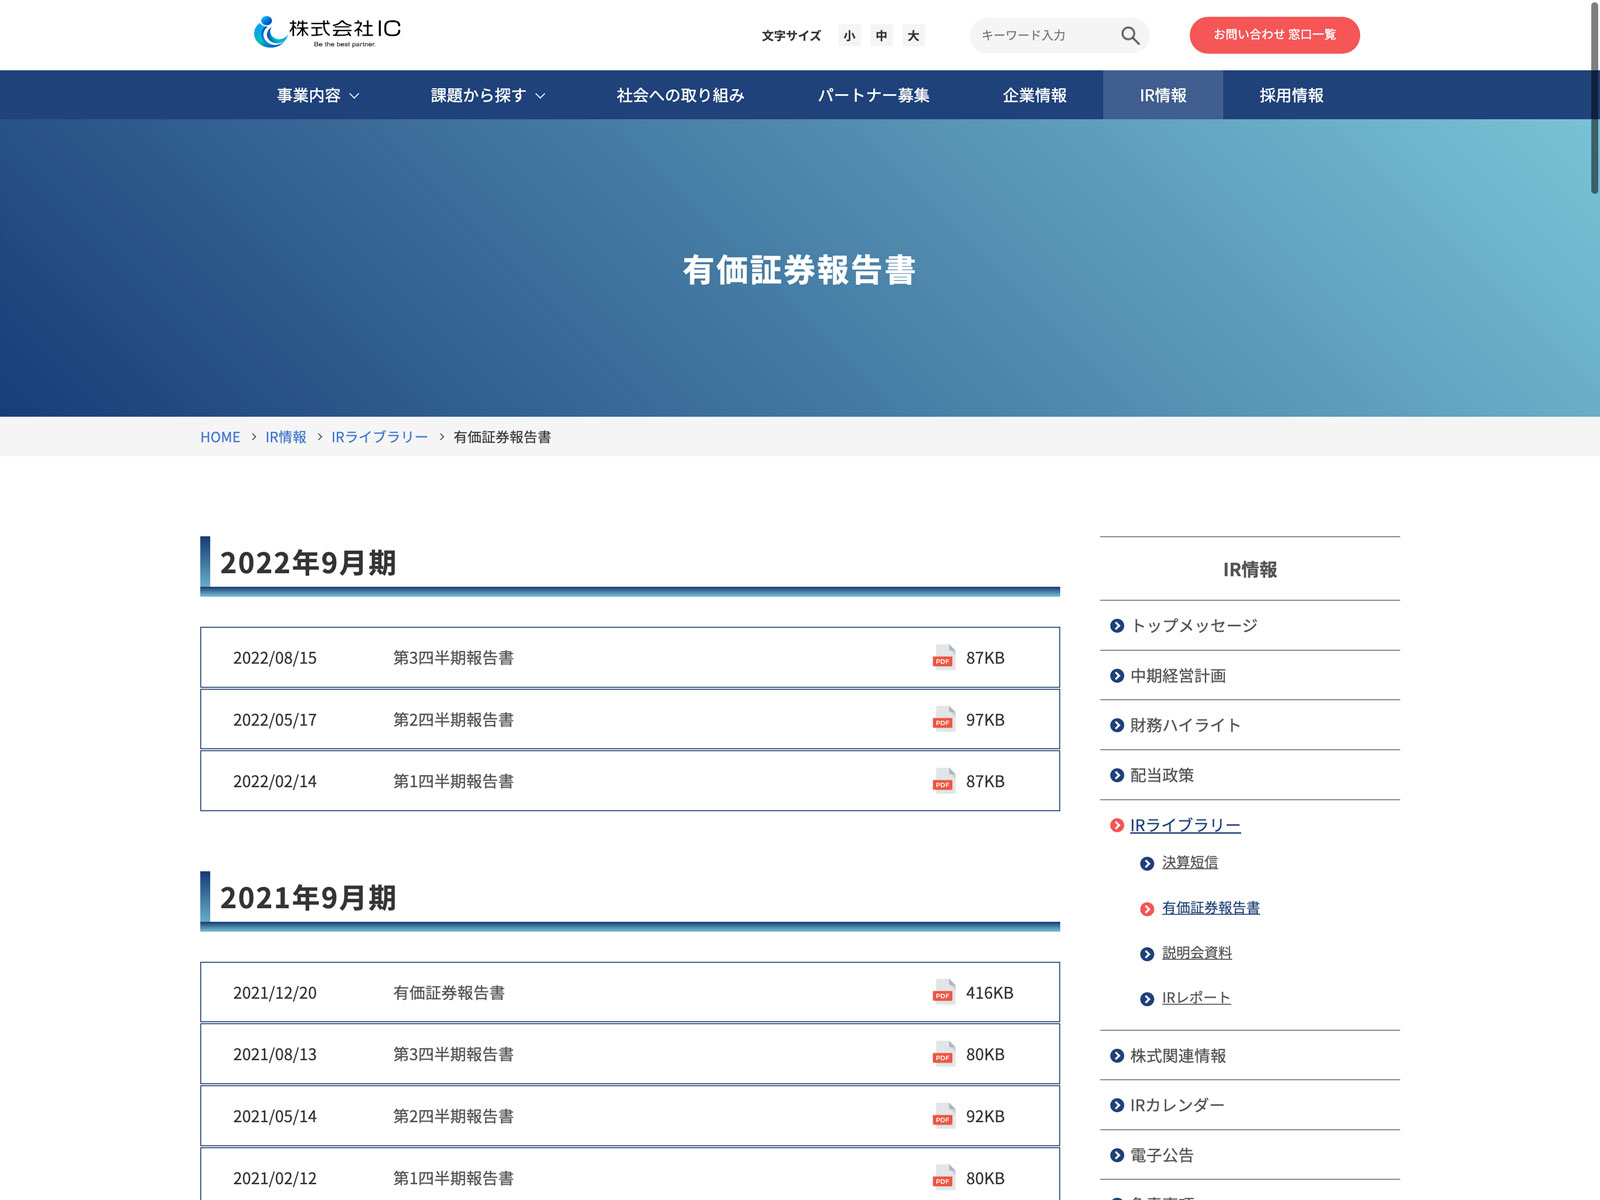
Task: Click arrow icon beside 中期経営計画
Action: [1117, 676]
